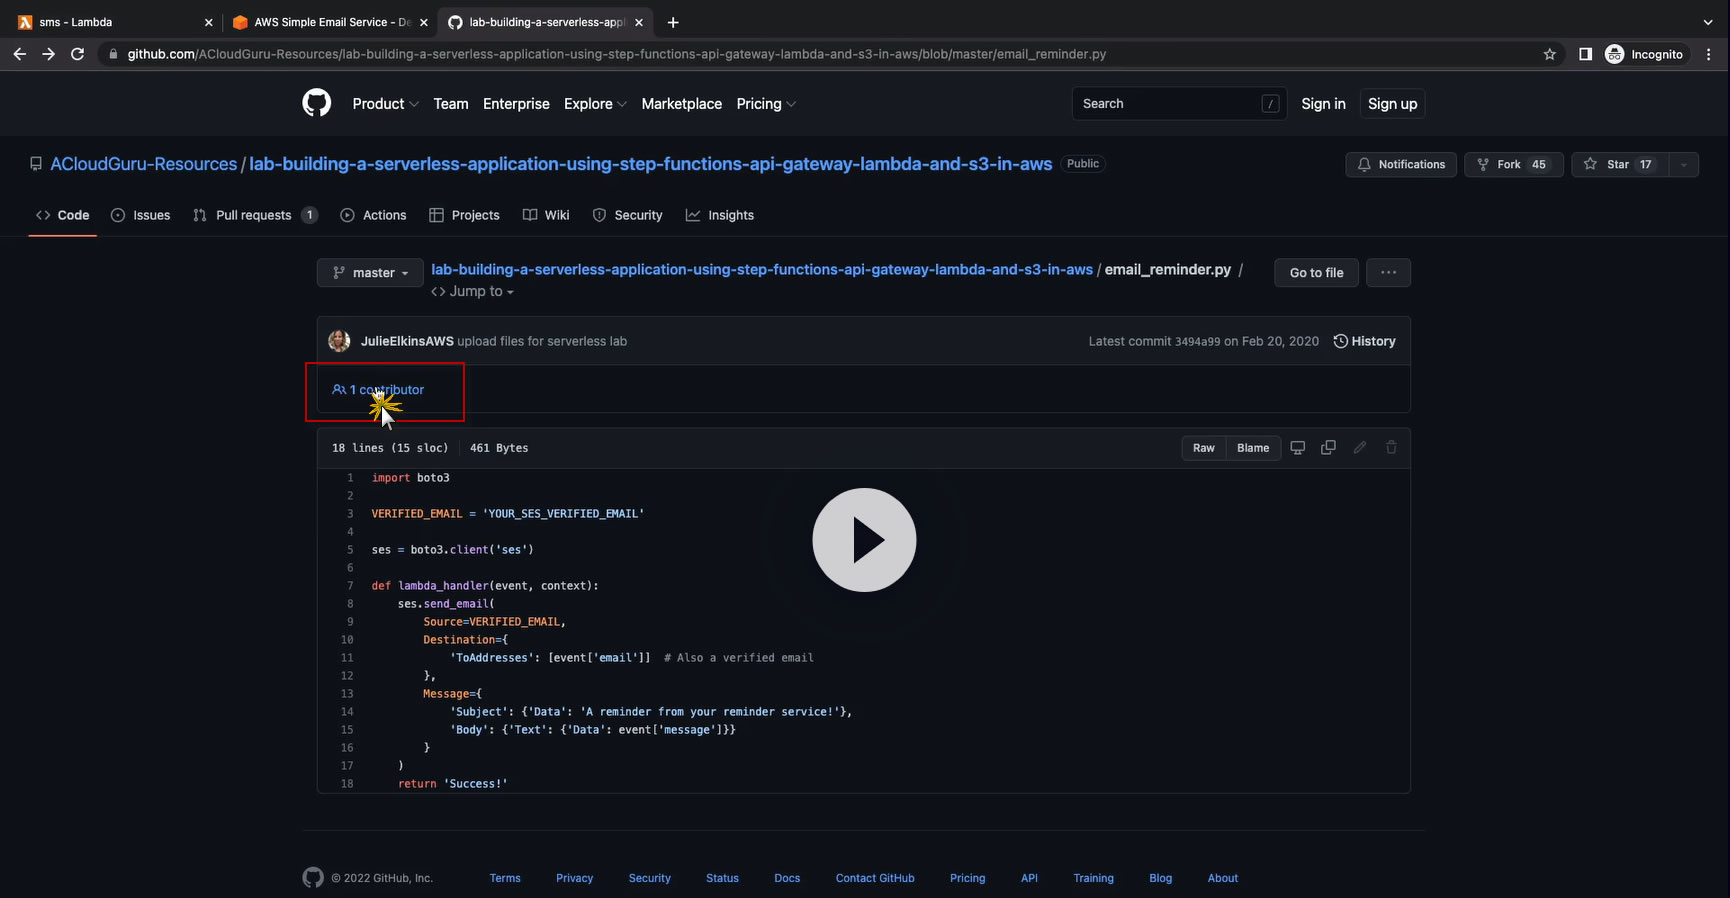Click the GitHub Octocat logo in header
This screenshot has width=1730, height=898.
pyautogui.click(x=316, y=103)
